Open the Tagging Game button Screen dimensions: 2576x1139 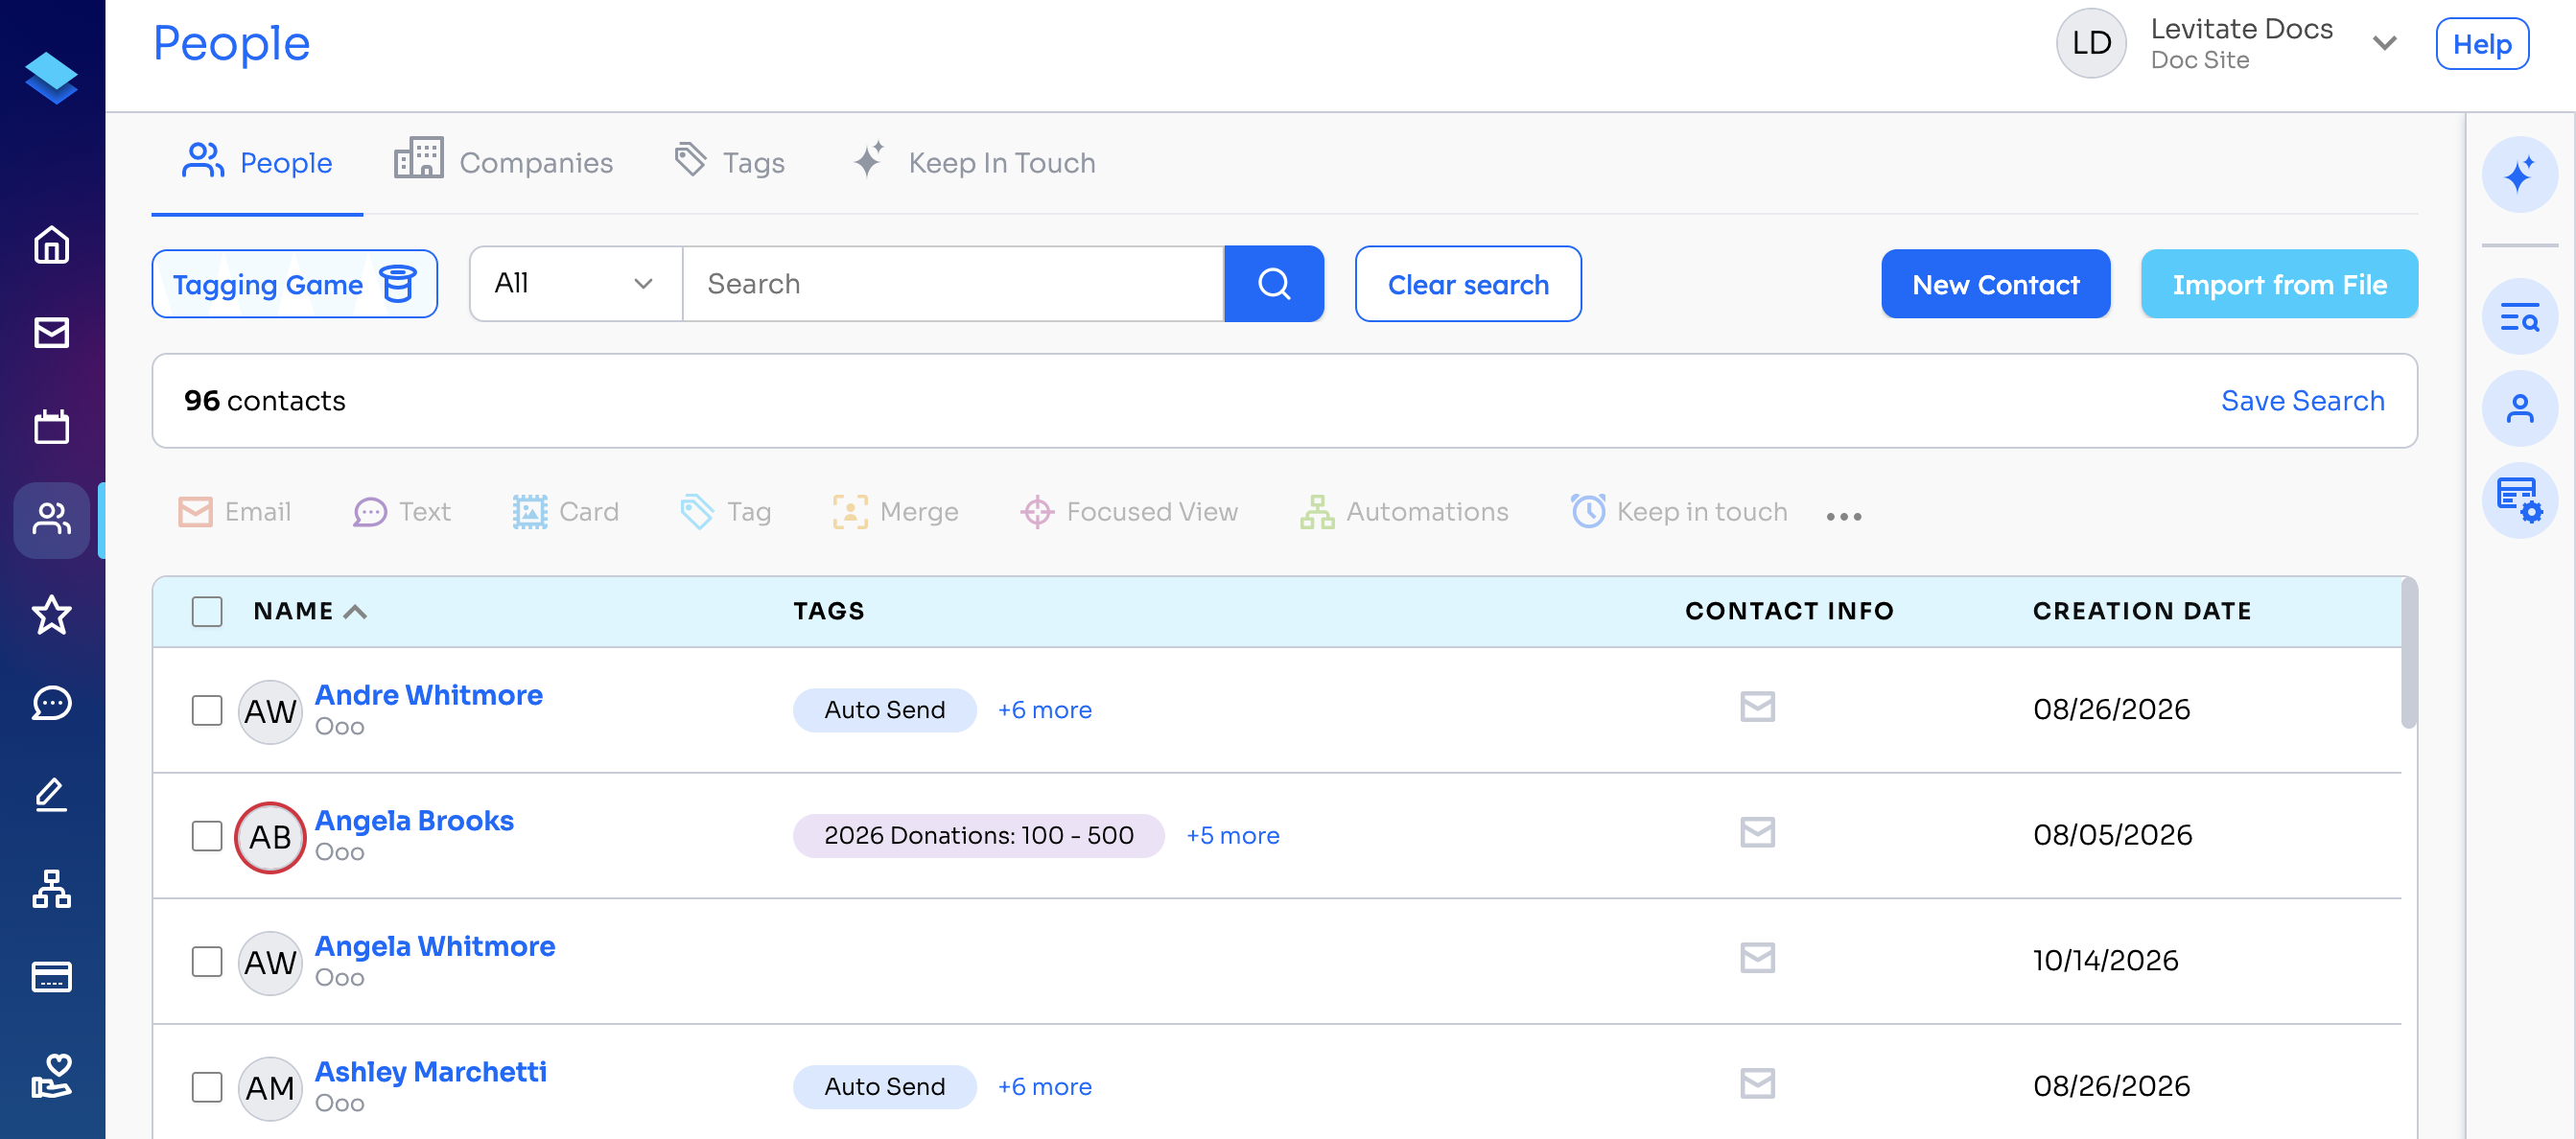click(294, 284)
